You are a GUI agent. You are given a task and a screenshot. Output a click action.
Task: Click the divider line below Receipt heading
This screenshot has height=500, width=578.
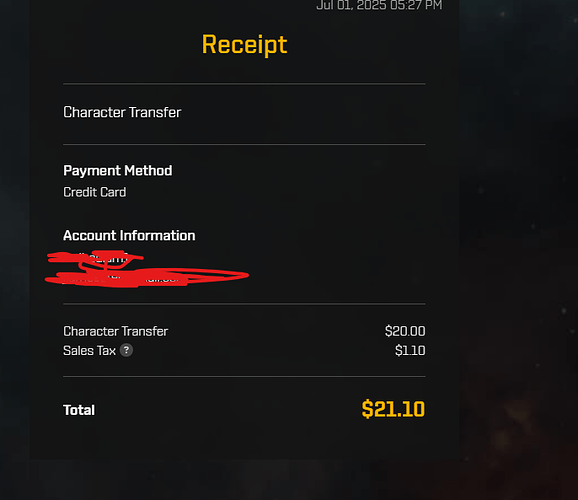(244, 84)
